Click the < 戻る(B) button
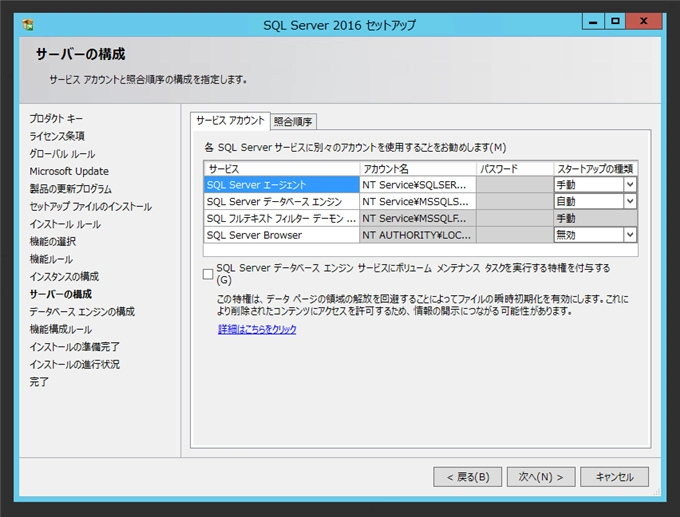Image resolution: width=680 pixels, height=517 pixels. (x=468, y=477)
